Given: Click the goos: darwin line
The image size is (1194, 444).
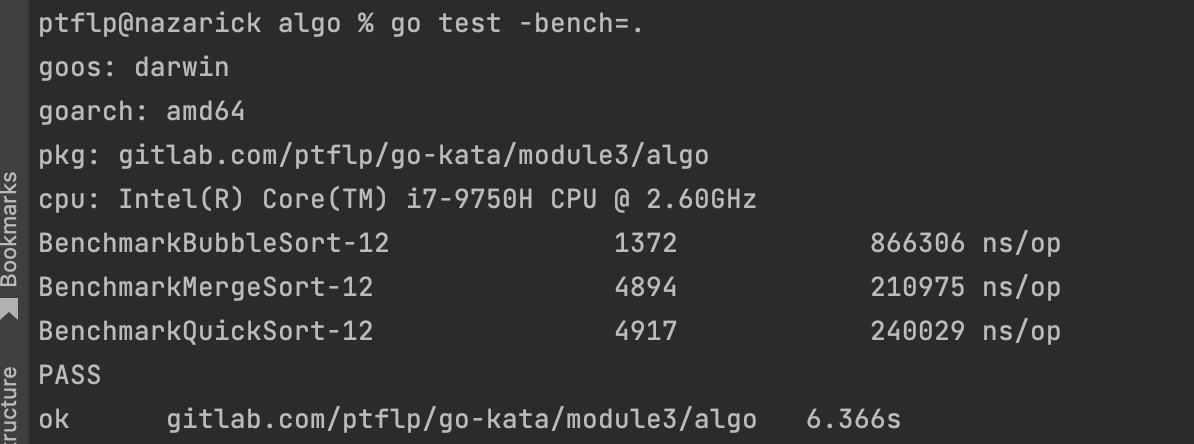Looking at the screenshot, I should 134,67.
